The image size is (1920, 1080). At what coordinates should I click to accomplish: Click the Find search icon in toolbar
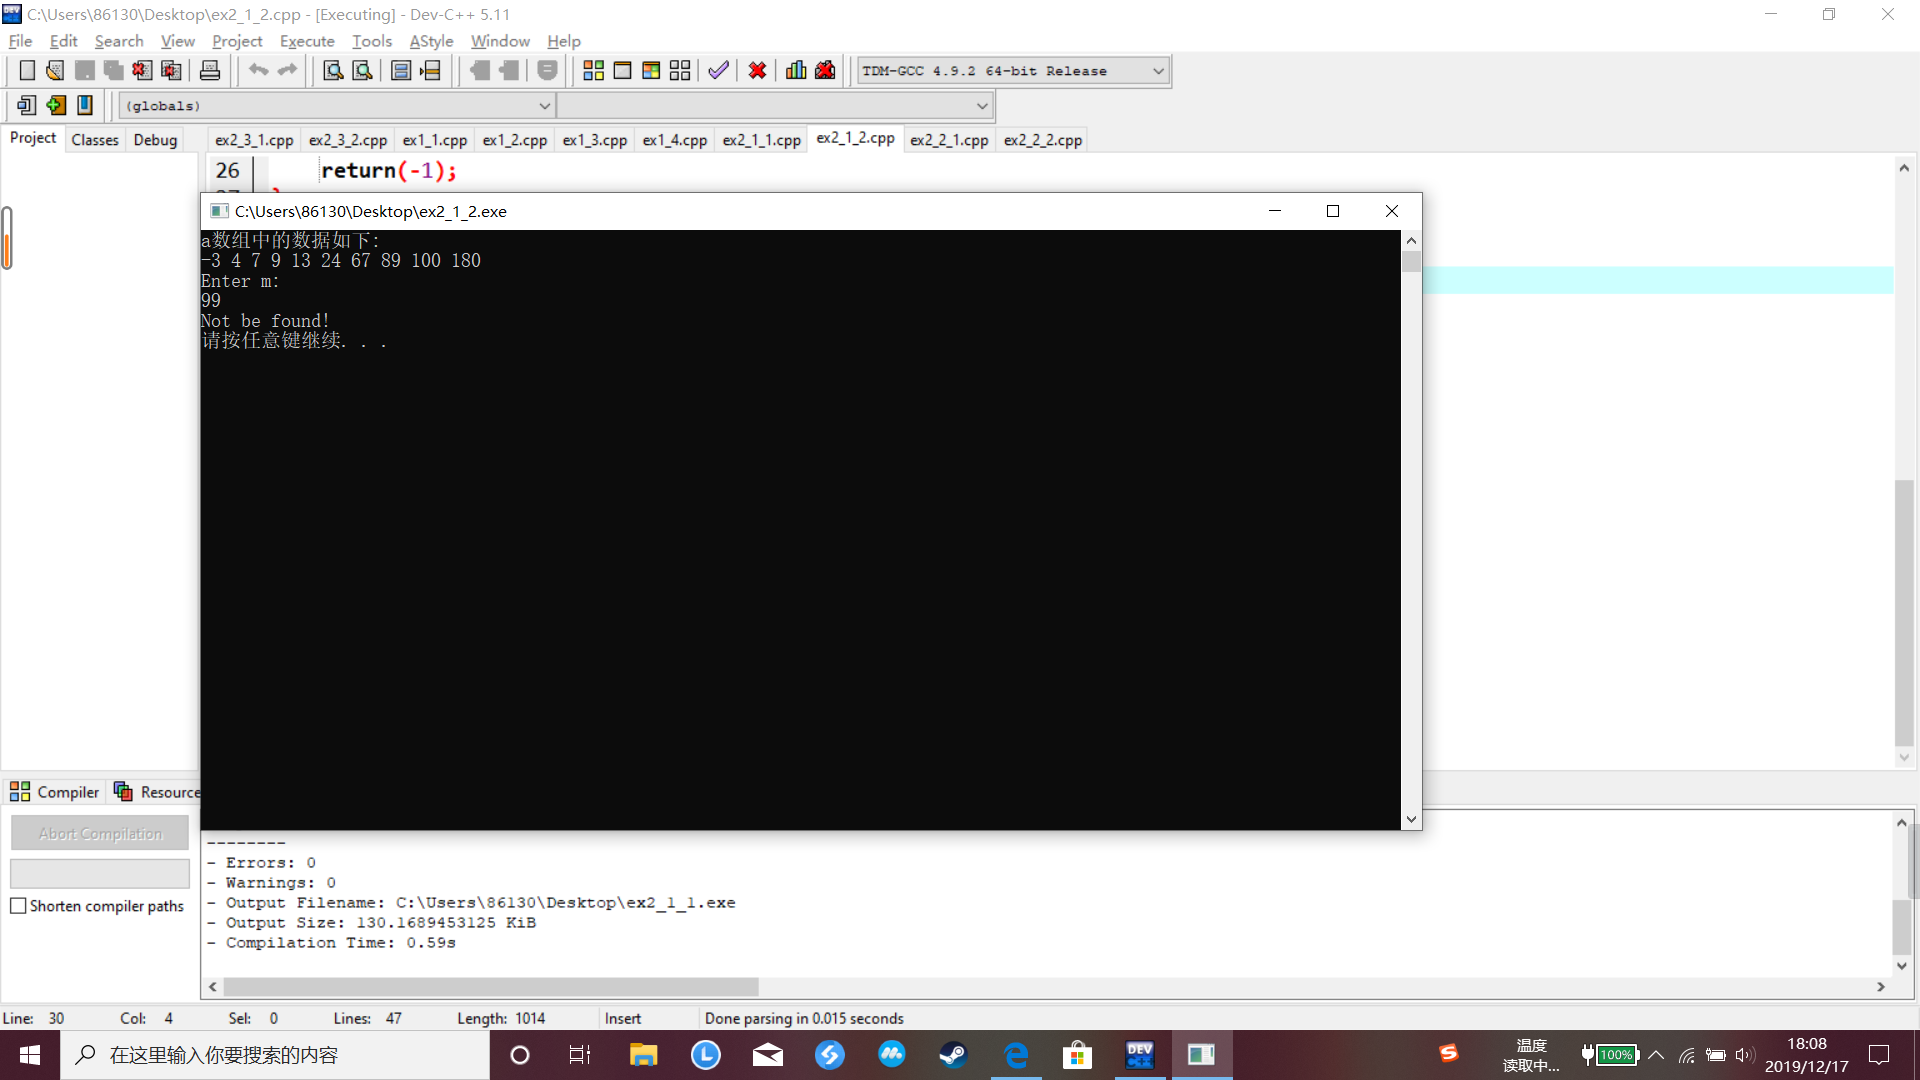pos(333,71)
